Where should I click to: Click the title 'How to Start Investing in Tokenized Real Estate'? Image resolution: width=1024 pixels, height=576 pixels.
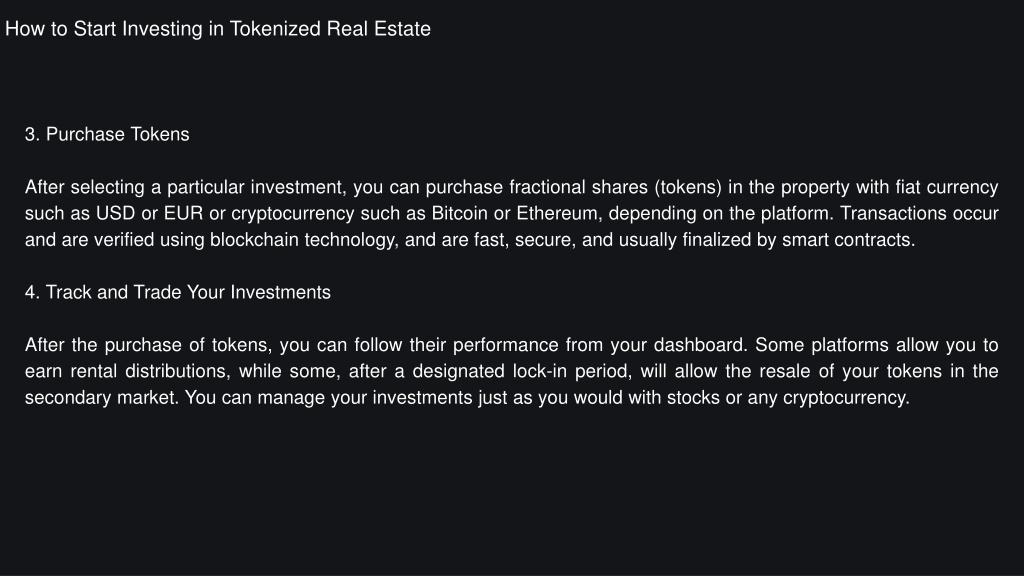tap(217, 29)
